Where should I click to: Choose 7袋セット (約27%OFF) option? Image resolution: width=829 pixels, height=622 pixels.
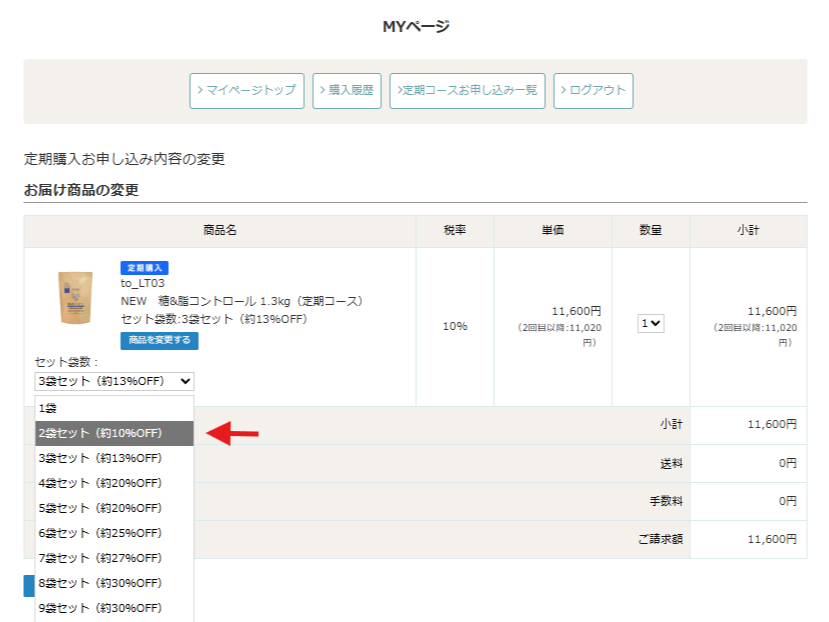114,558
